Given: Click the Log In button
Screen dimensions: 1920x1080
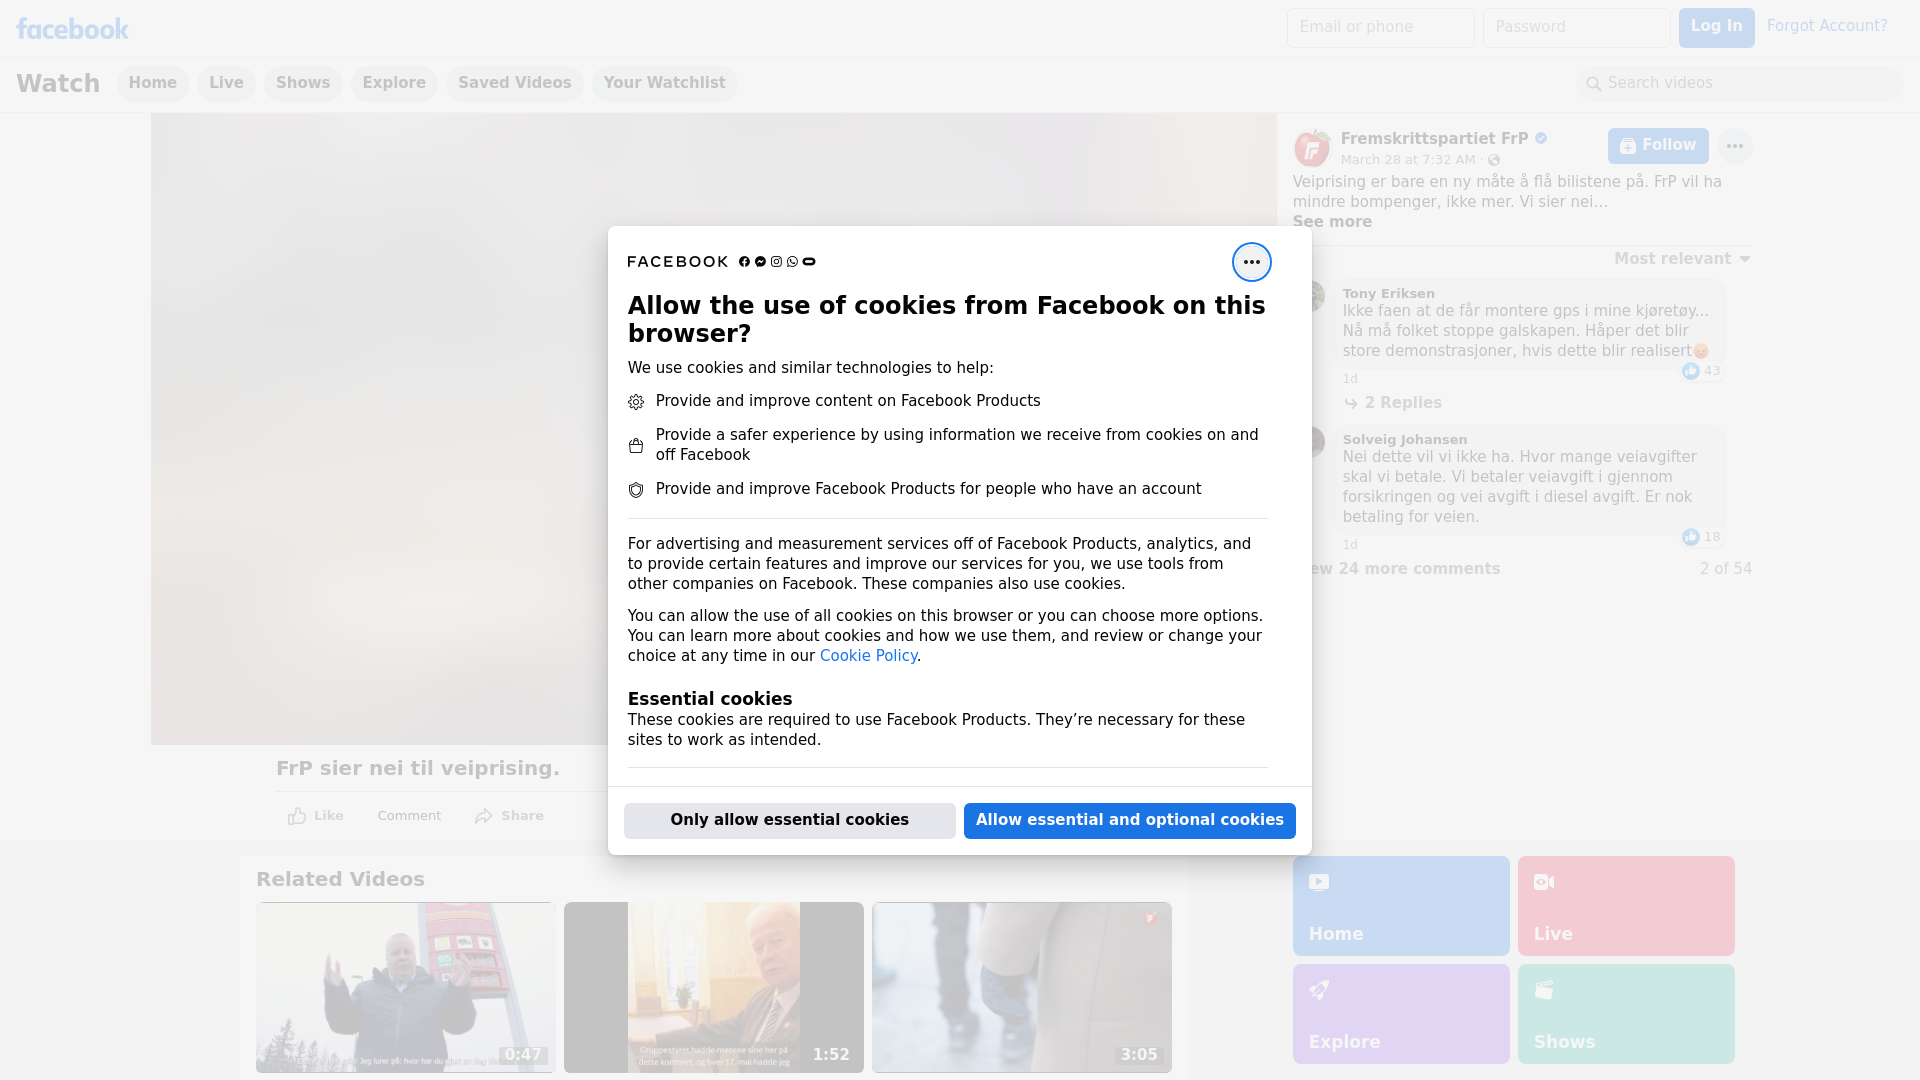Looking at the screenshot, I should 1716,28.
